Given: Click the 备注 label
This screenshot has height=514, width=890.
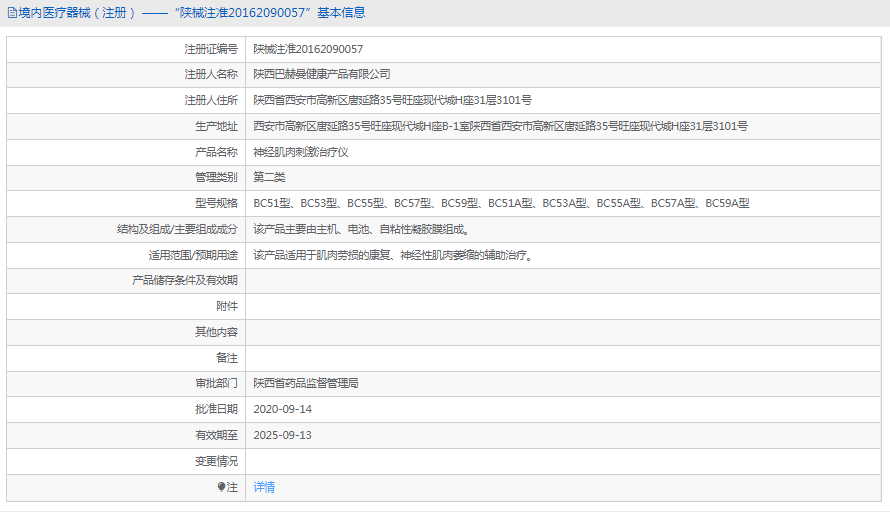Looking at the screenshot, I should [x=227, y=358].
